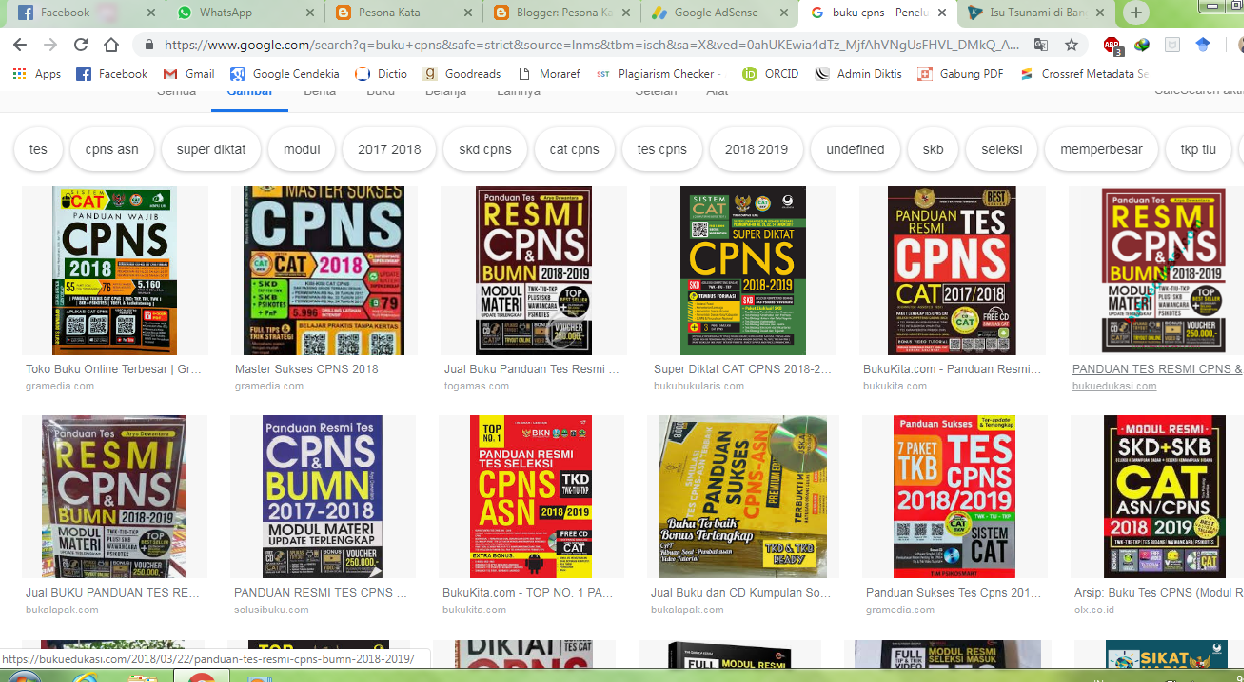Viewport: 1244px width, 682px height.
Task: Filter images by the 'tes' chip
Action: 38,150
